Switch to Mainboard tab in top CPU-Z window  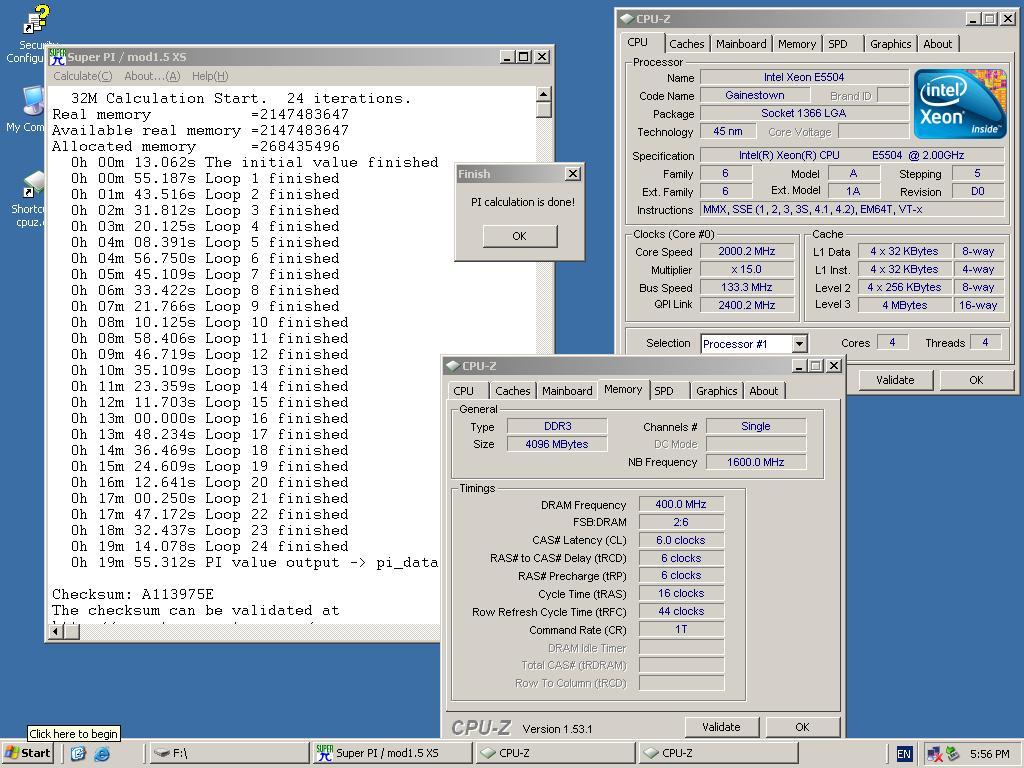pyautogui.click(x=741, y=44)
